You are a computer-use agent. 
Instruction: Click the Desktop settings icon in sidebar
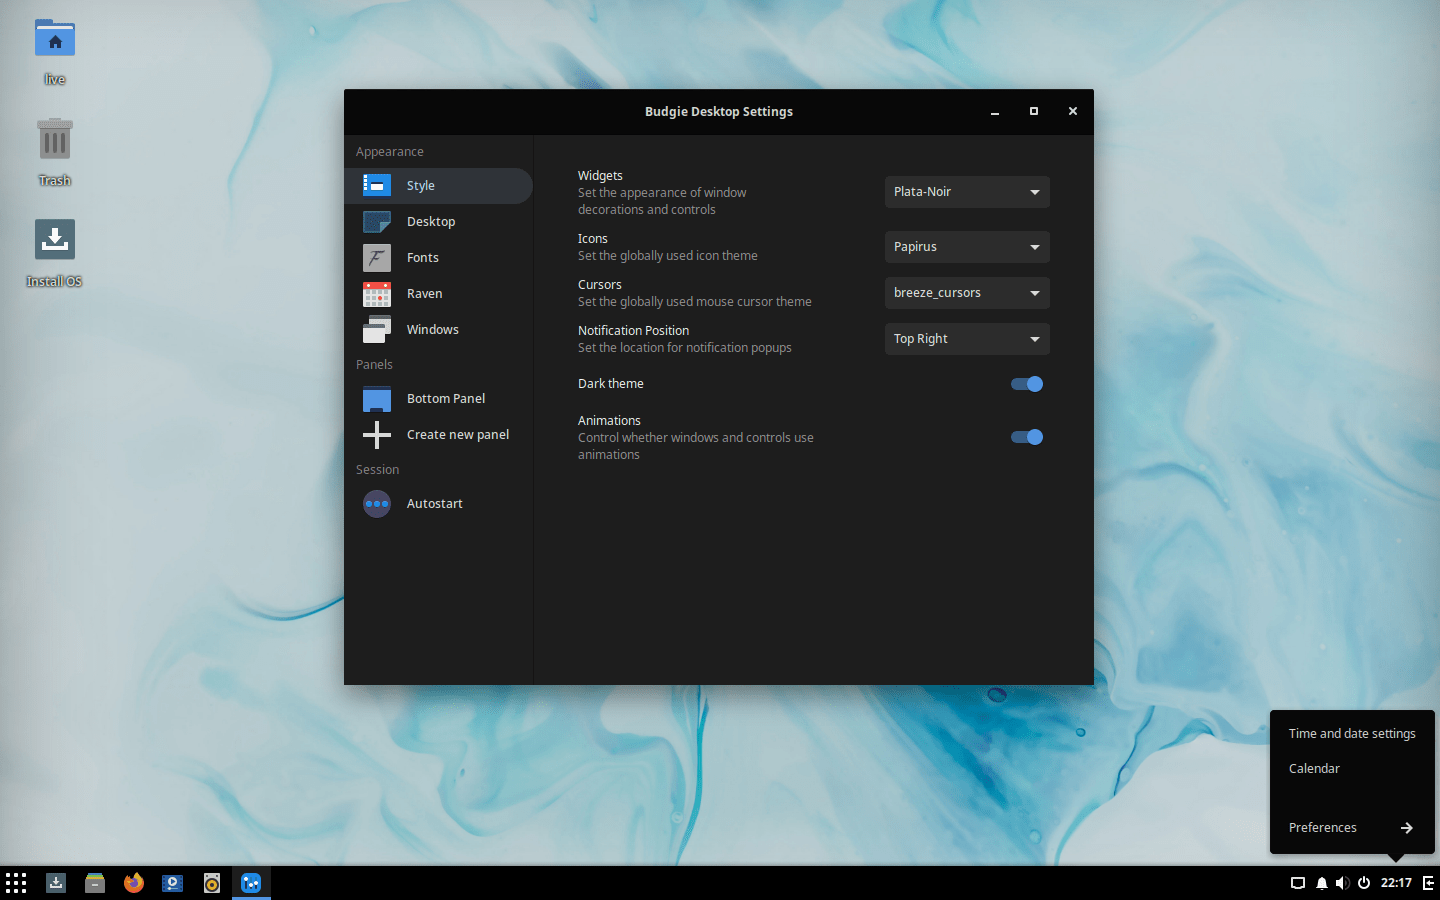pyautogui.click(x=377, y=222)
